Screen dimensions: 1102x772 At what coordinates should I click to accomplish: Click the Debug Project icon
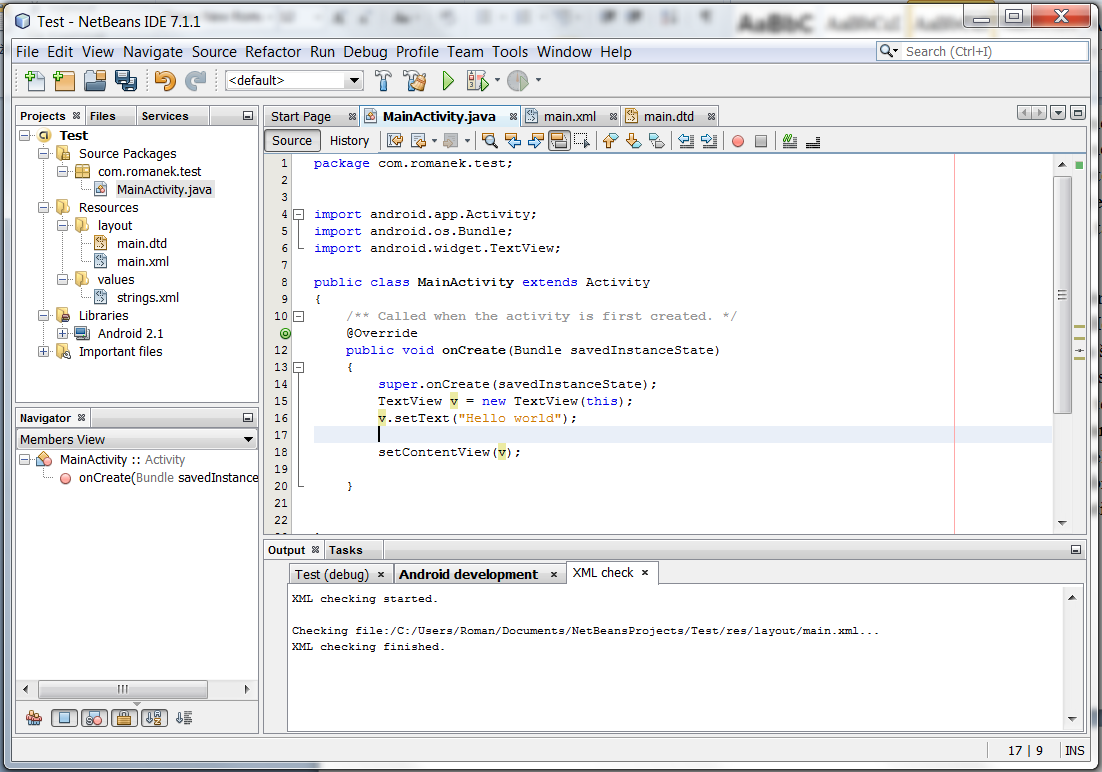(x=477, y=81)
